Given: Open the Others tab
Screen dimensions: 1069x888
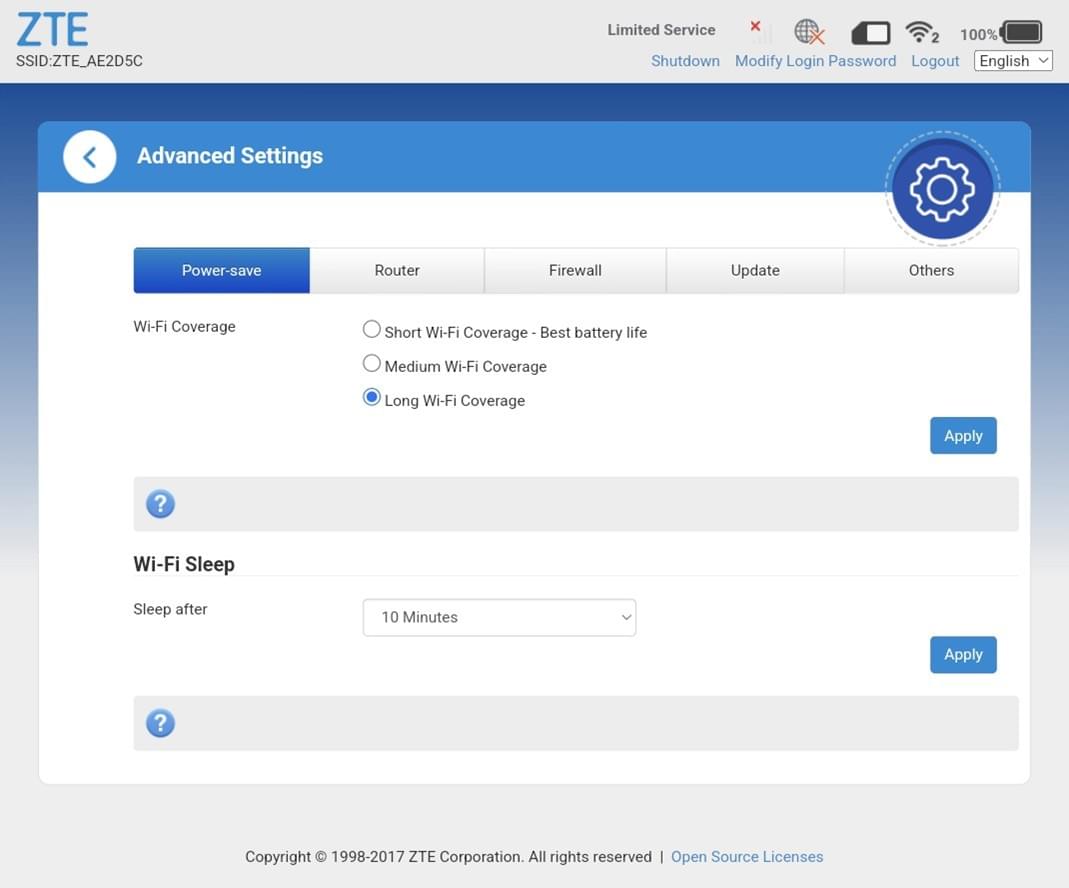Looking at the screenshot, I should pyautogui.click(x=931, y=271).
